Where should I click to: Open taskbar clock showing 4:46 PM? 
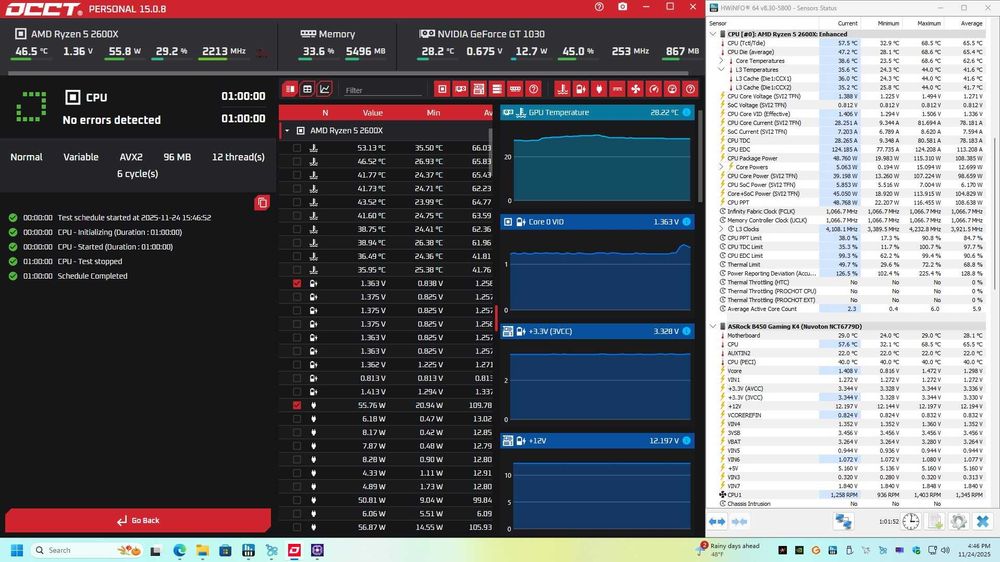974,550
